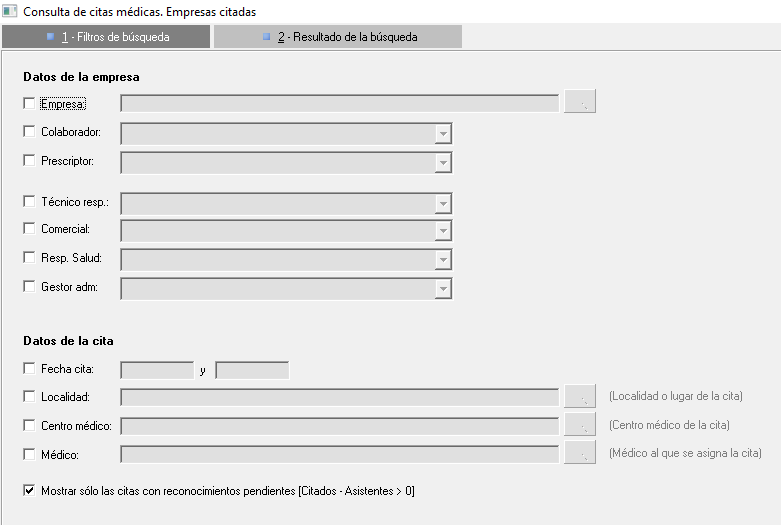Select the Resp. Salud checkbox
This screenshot has height=525, width=781.
pos(28,258)
